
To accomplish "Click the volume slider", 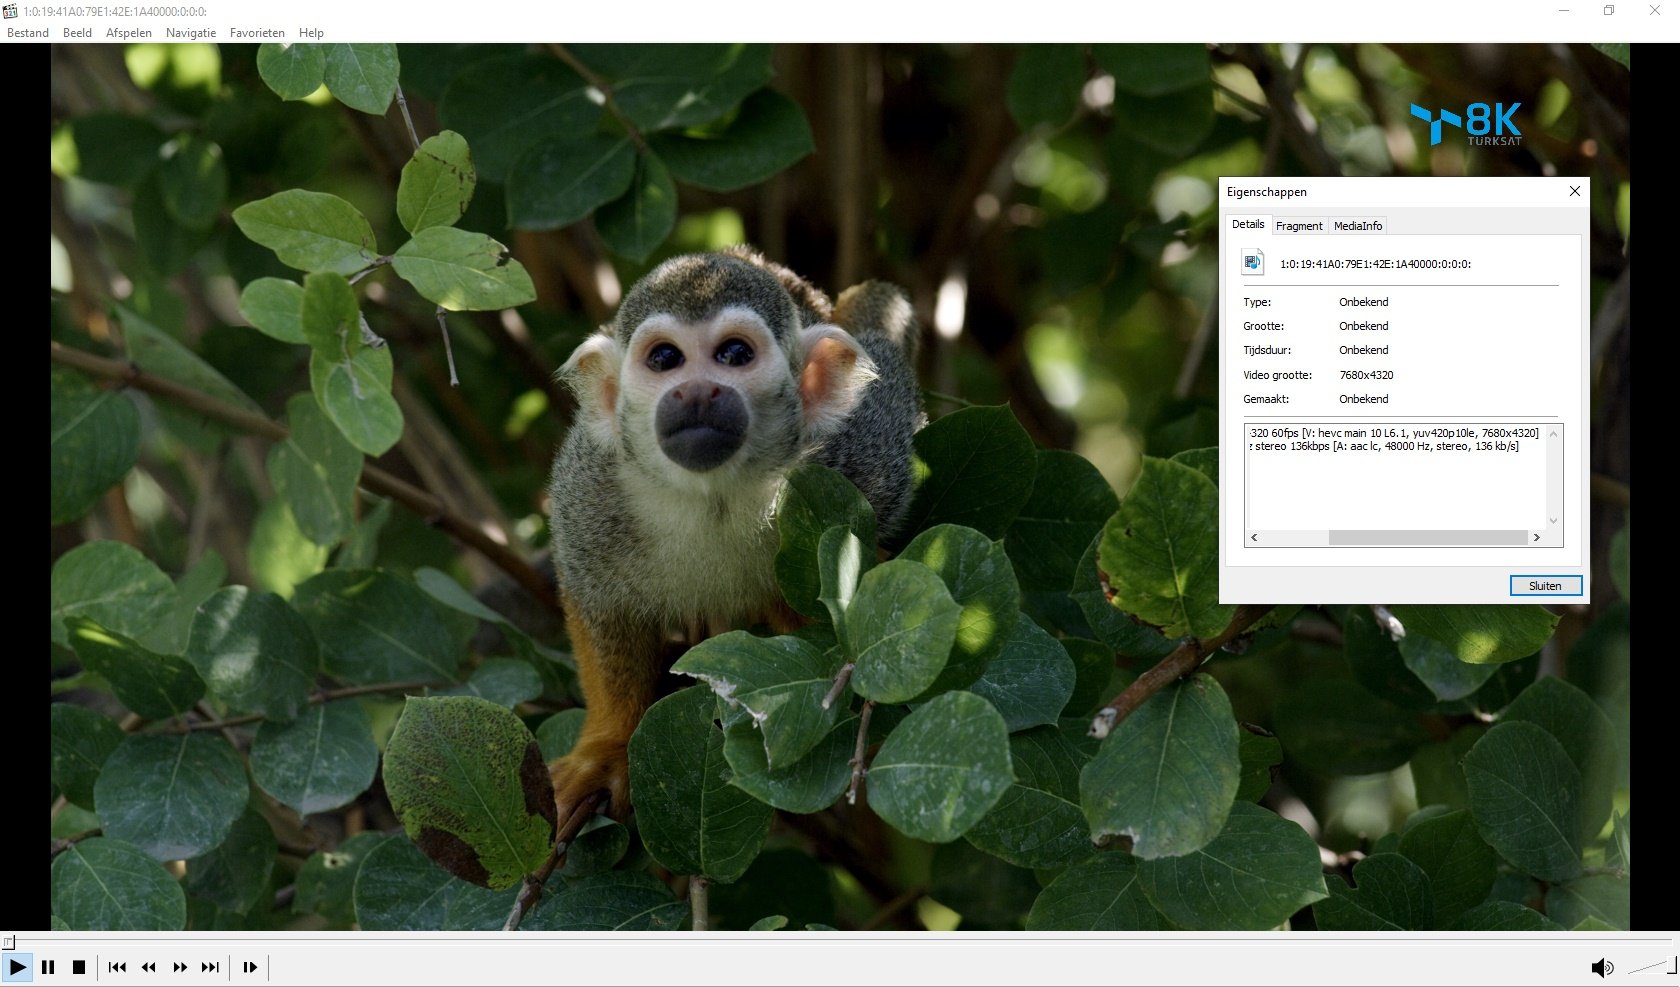I will pyautogui.click(x=1650, y=967).
